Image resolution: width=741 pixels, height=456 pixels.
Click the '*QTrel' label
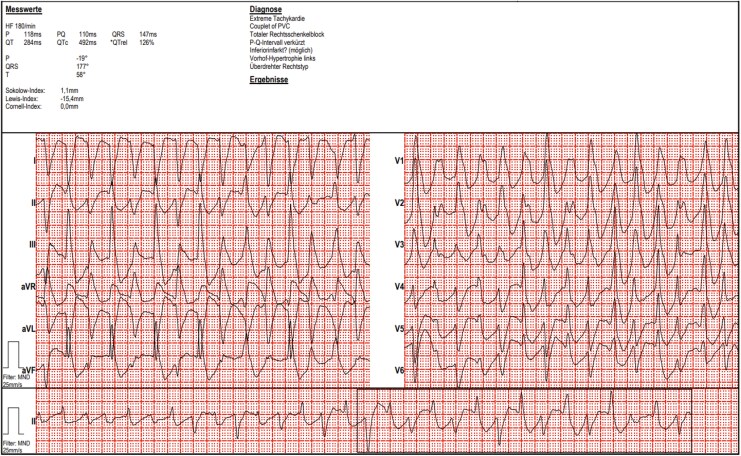[x=119, y=43]
